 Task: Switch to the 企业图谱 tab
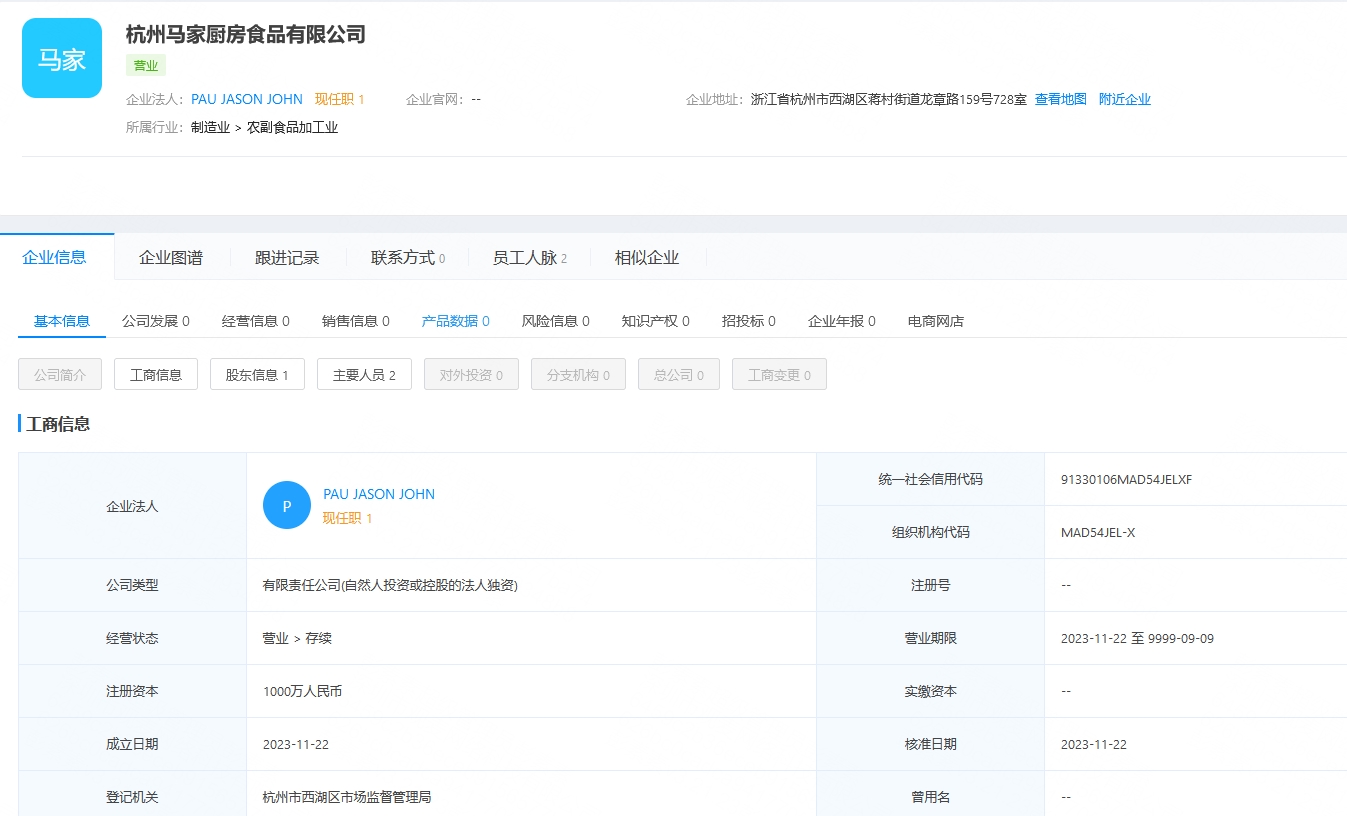click(171, 257)
